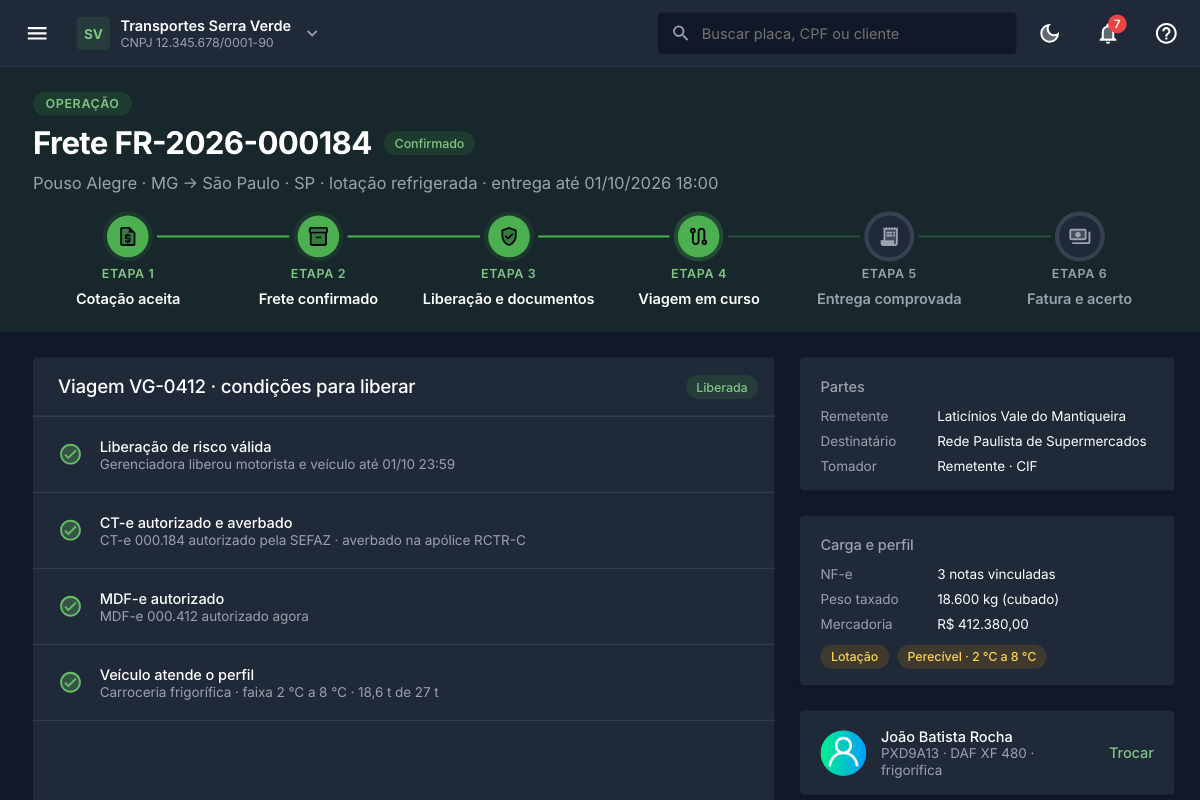Open the hamburger navigation menu

[37, 33]
